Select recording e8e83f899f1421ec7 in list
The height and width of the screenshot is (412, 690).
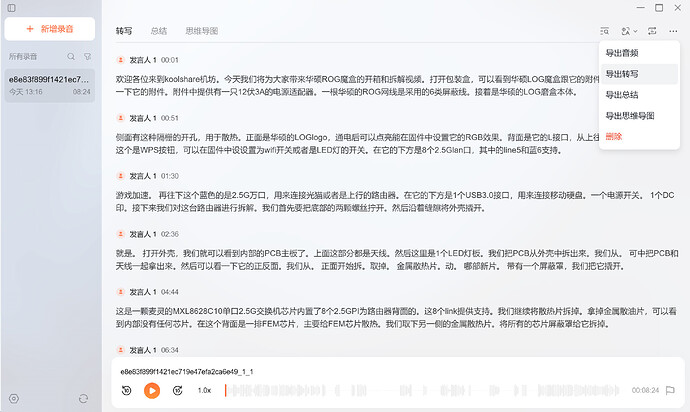(x=50, y=85)
